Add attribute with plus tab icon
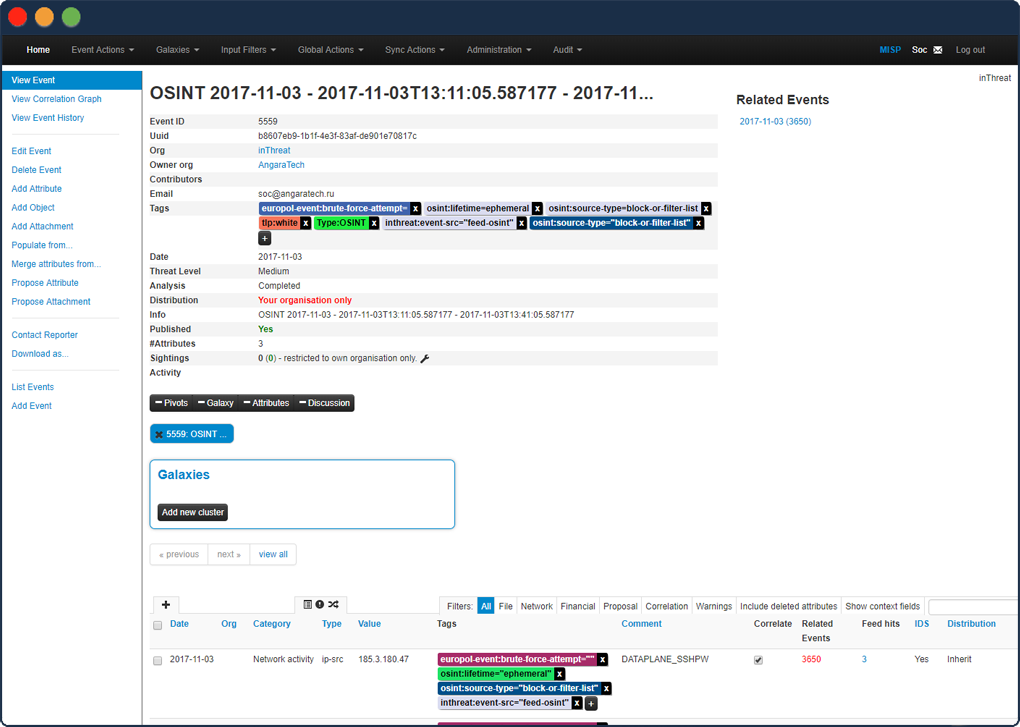The height and width of the screenshot is (727, 1020). pos(166,605)
